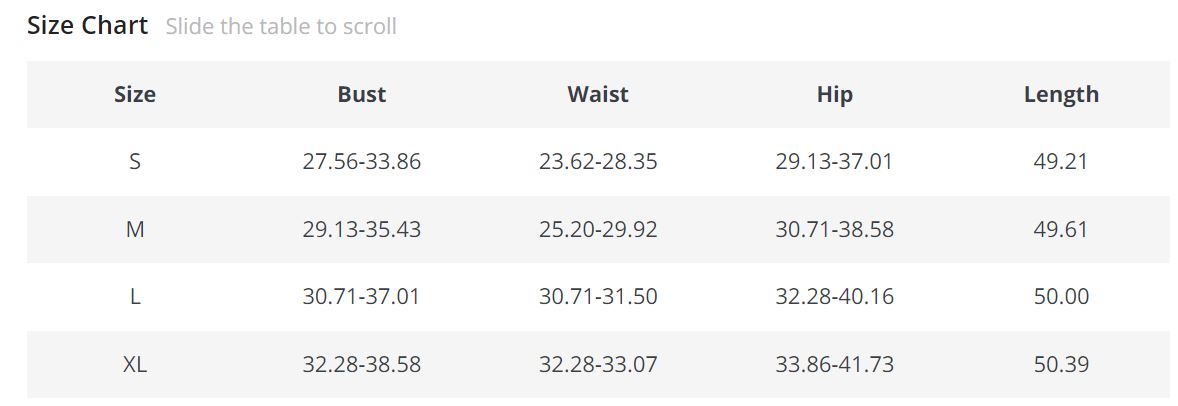Click hip value 32.28-40.16 for size L

[834, 297]
